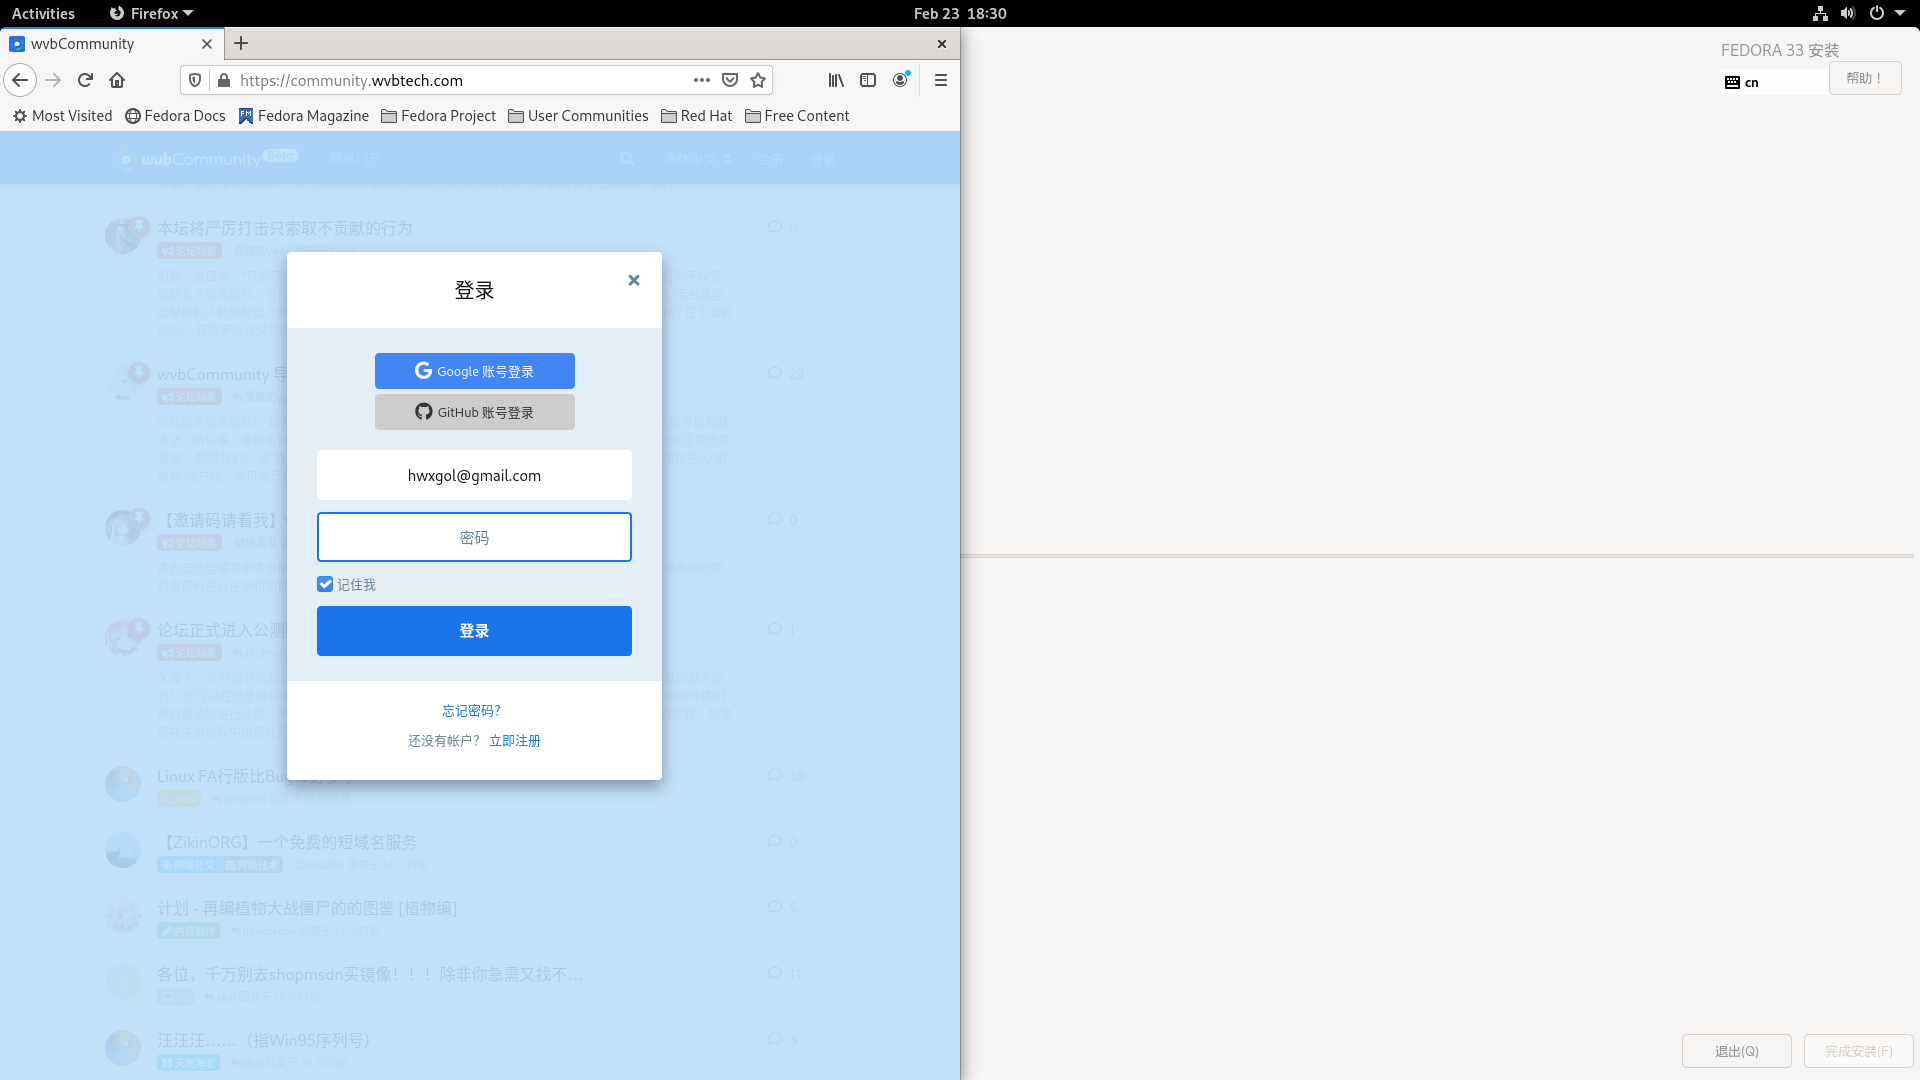Close the 登录 login dialog
This screenshot has height=1080, width=1920.
coord(633,280)
